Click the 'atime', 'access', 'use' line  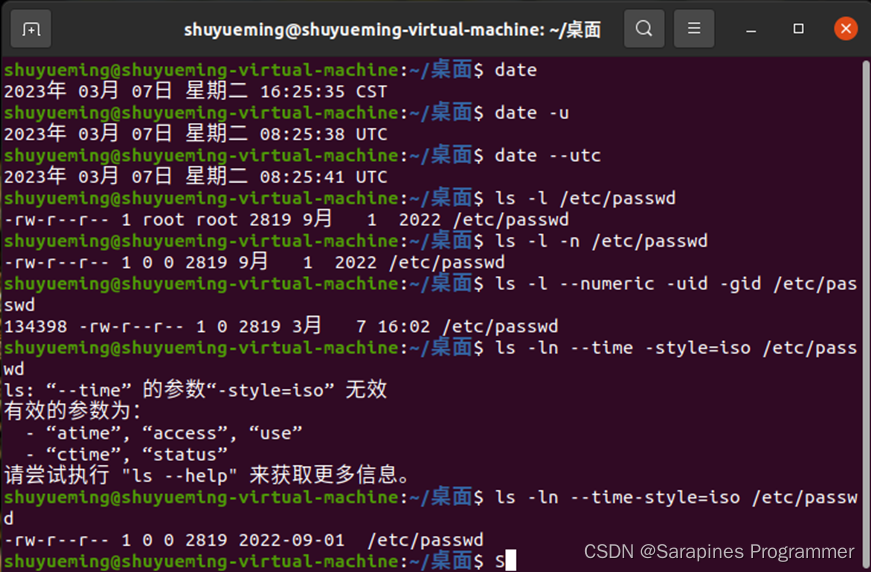[163, 433]
